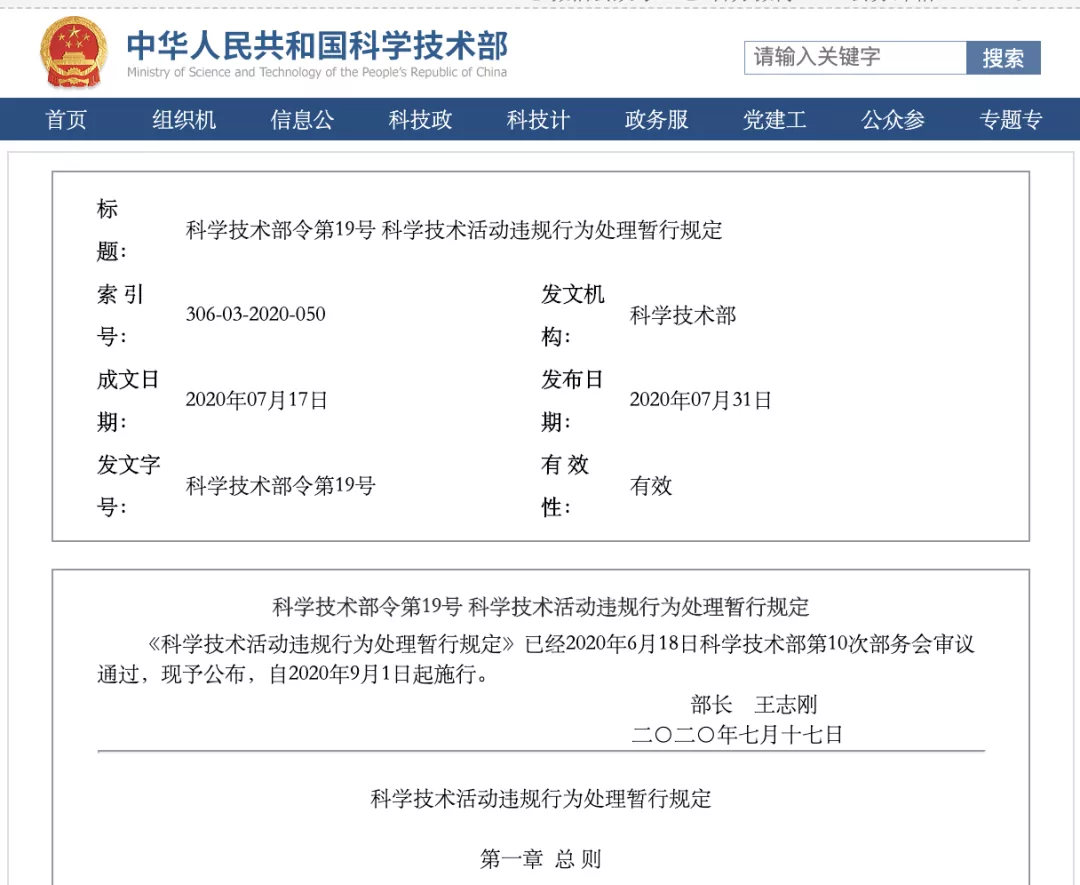Open the 公众参 navigation menu item
This screenshot has height=885, width=1080.
click(x=892, y=120)
